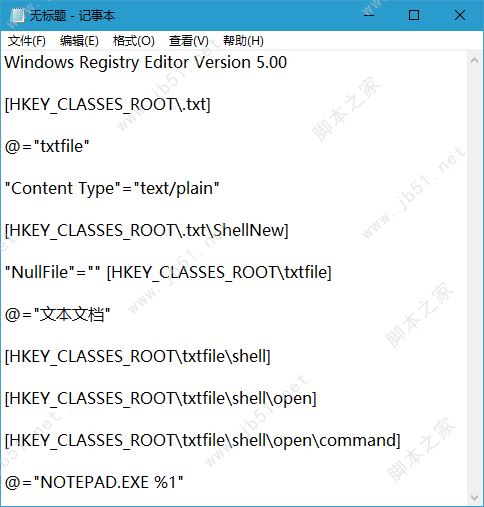Viewport: 484px width, 507px height.
Task: Open the 文件(F) menu
Action: click(x=27, y=41)
